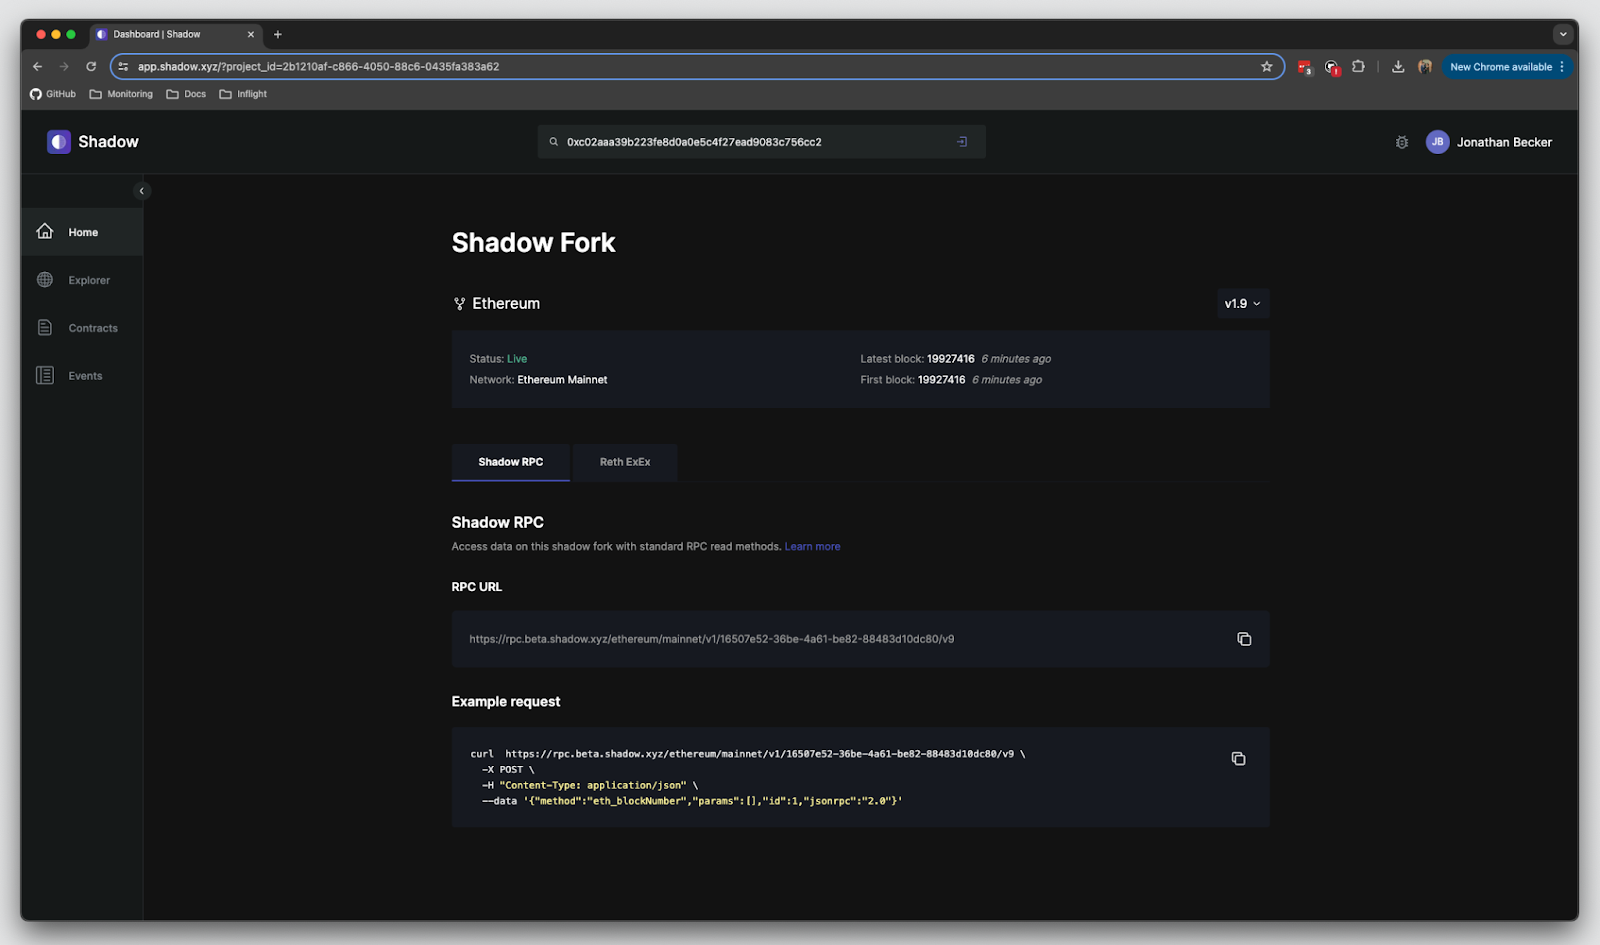The image size is (1600, 945).
Task: Click the Home house icon
Action: [45, 231]
